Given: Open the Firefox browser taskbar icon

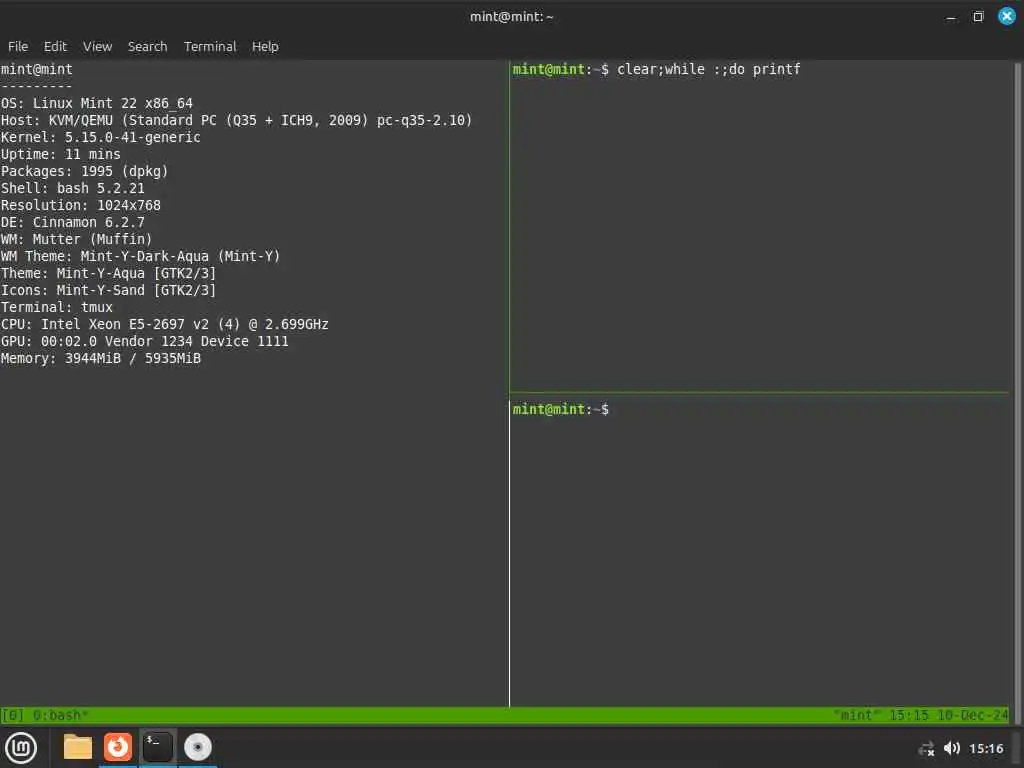Looking at the screenshot, I should coord(118,747).
